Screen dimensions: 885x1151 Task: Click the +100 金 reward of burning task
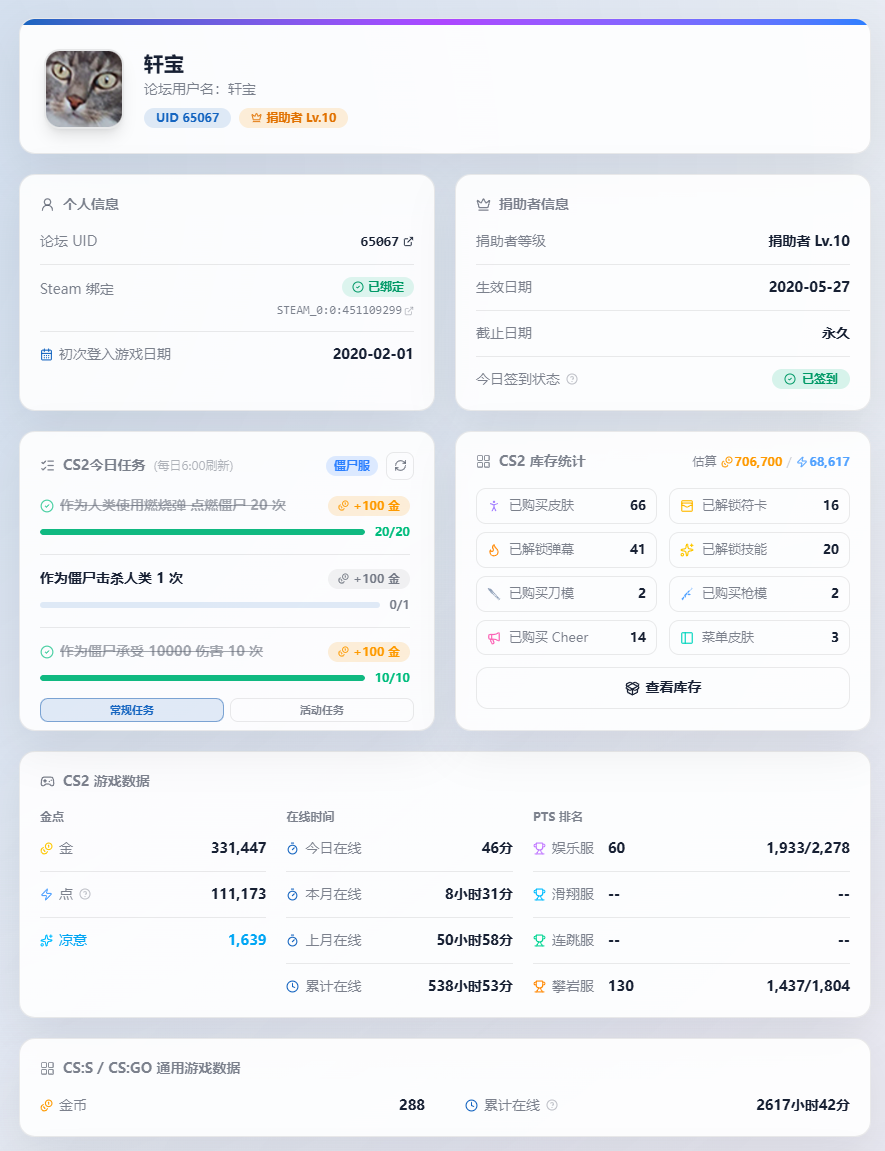click(x=369, y=506)
